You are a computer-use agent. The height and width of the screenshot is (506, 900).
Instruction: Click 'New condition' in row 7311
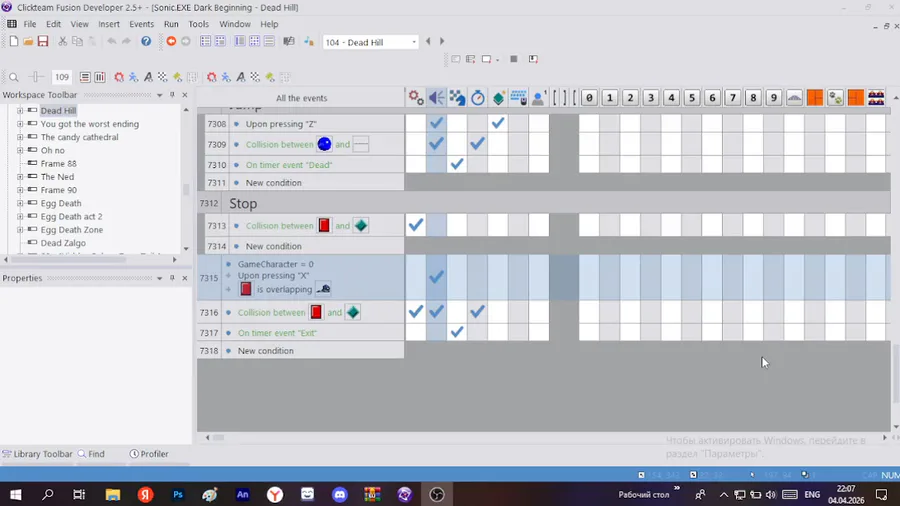273,182
